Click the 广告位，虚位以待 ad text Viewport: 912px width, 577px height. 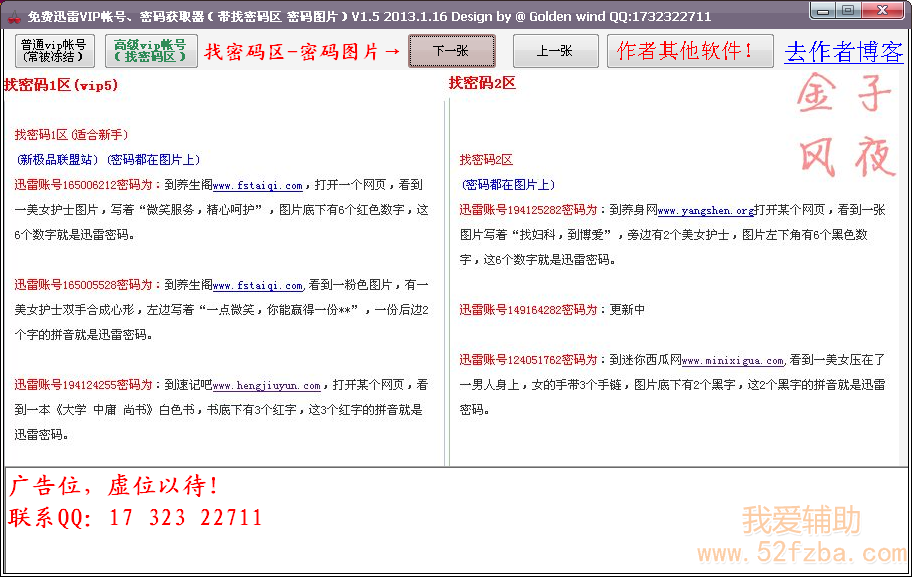coord(114,486)
